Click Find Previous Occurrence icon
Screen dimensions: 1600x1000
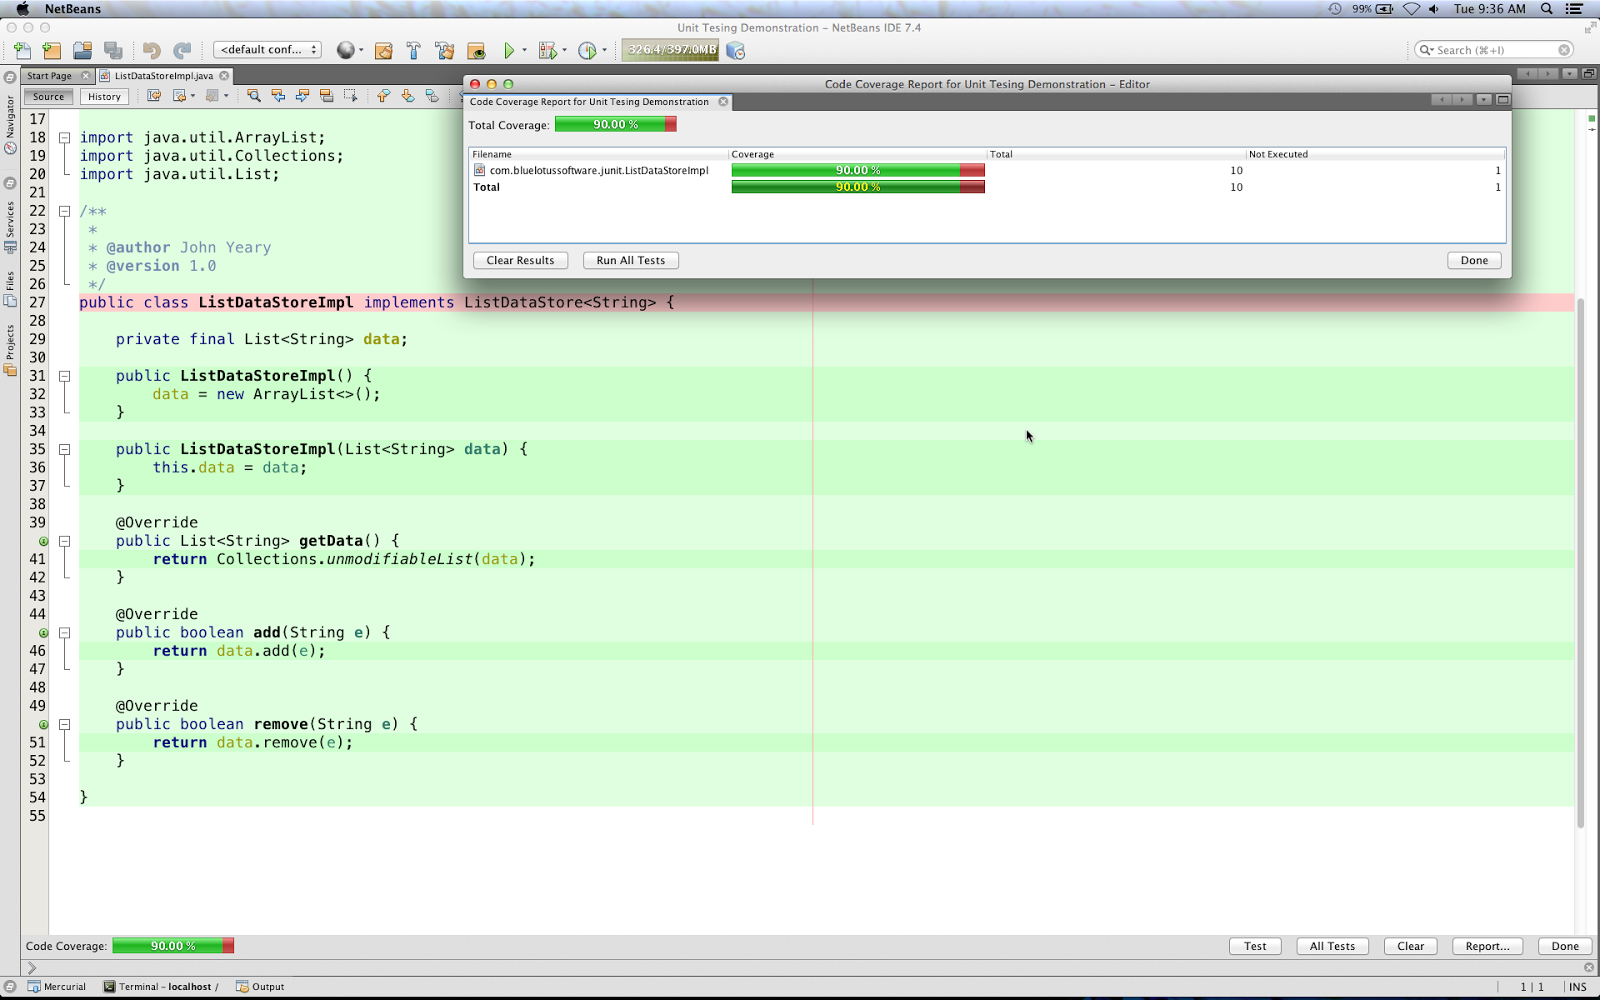click(278, 96)
